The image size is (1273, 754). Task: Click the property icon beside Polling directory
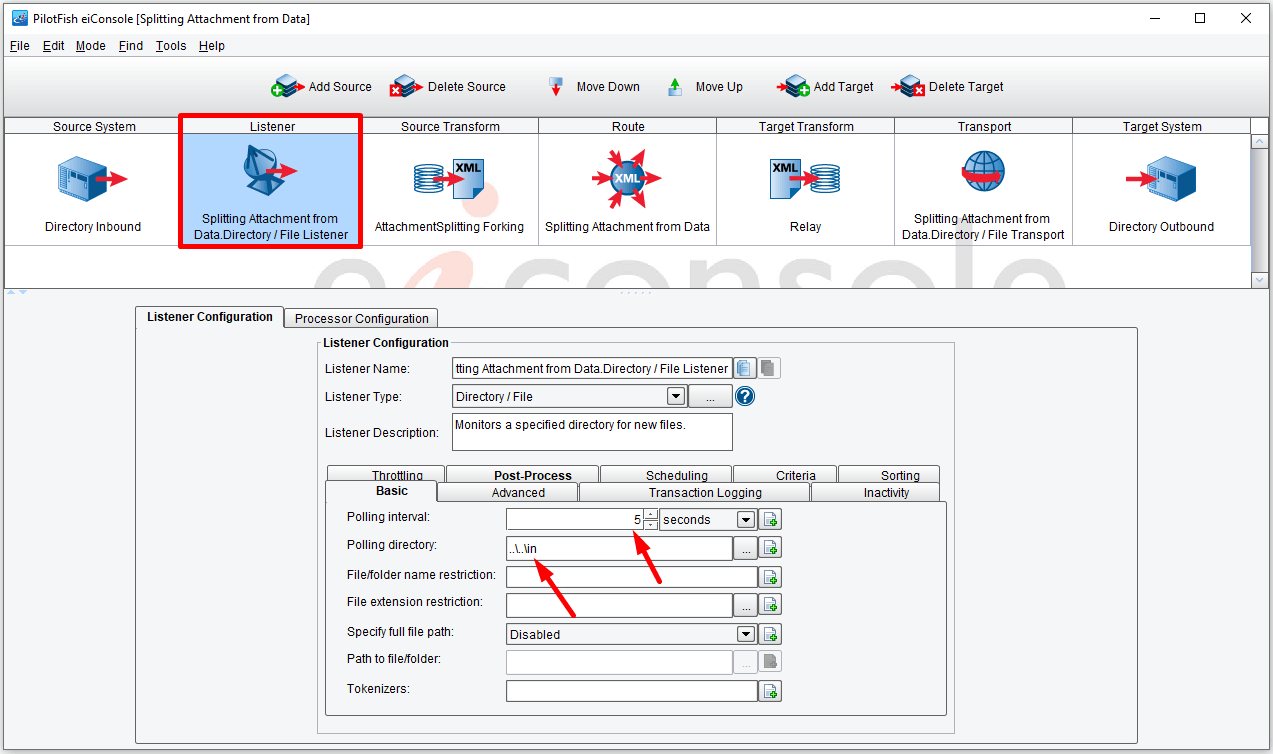(770, 548)
